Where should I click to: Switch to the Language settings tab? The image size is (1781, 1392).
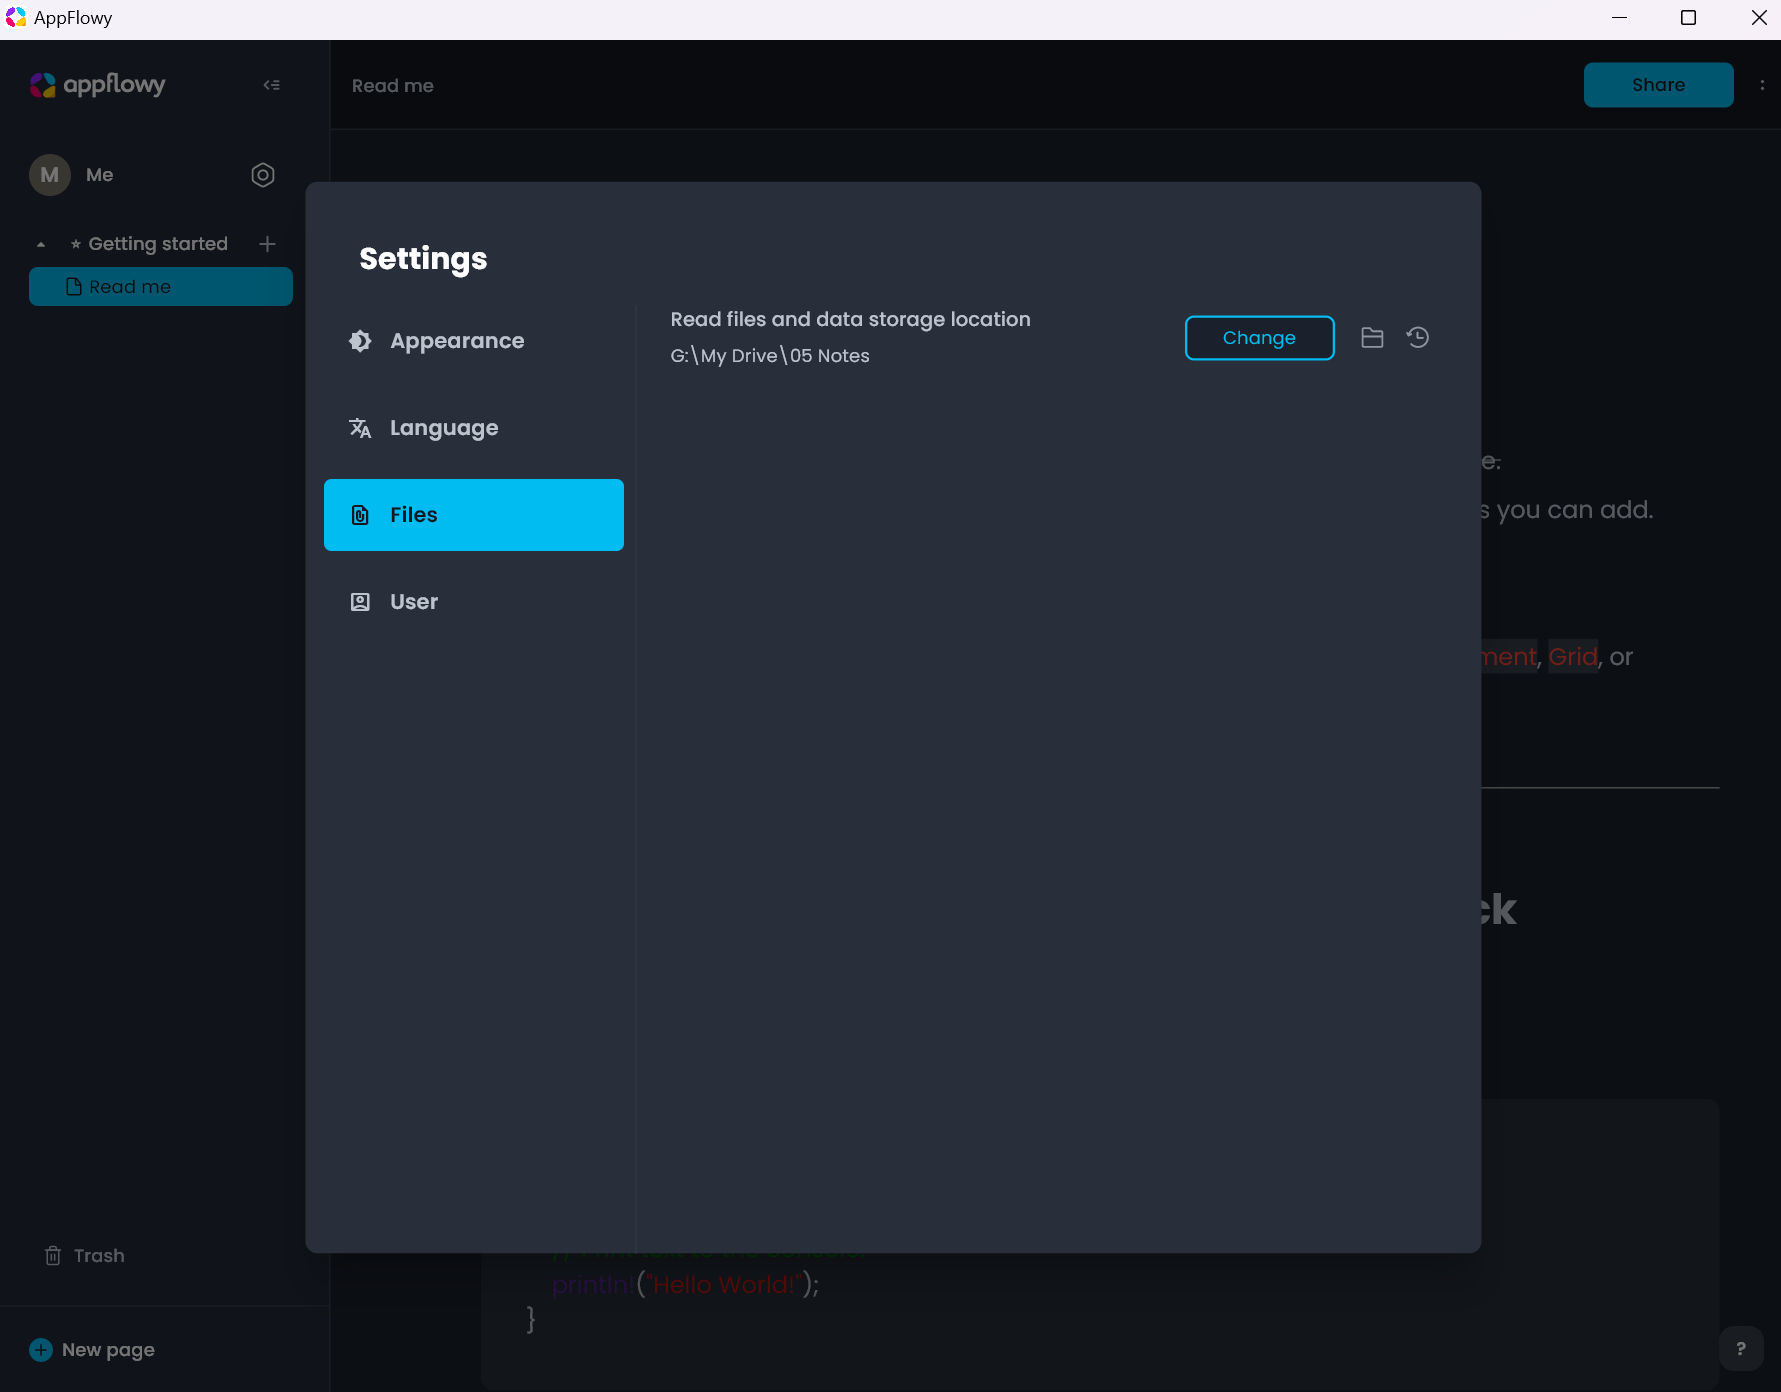tap(443, 428)
